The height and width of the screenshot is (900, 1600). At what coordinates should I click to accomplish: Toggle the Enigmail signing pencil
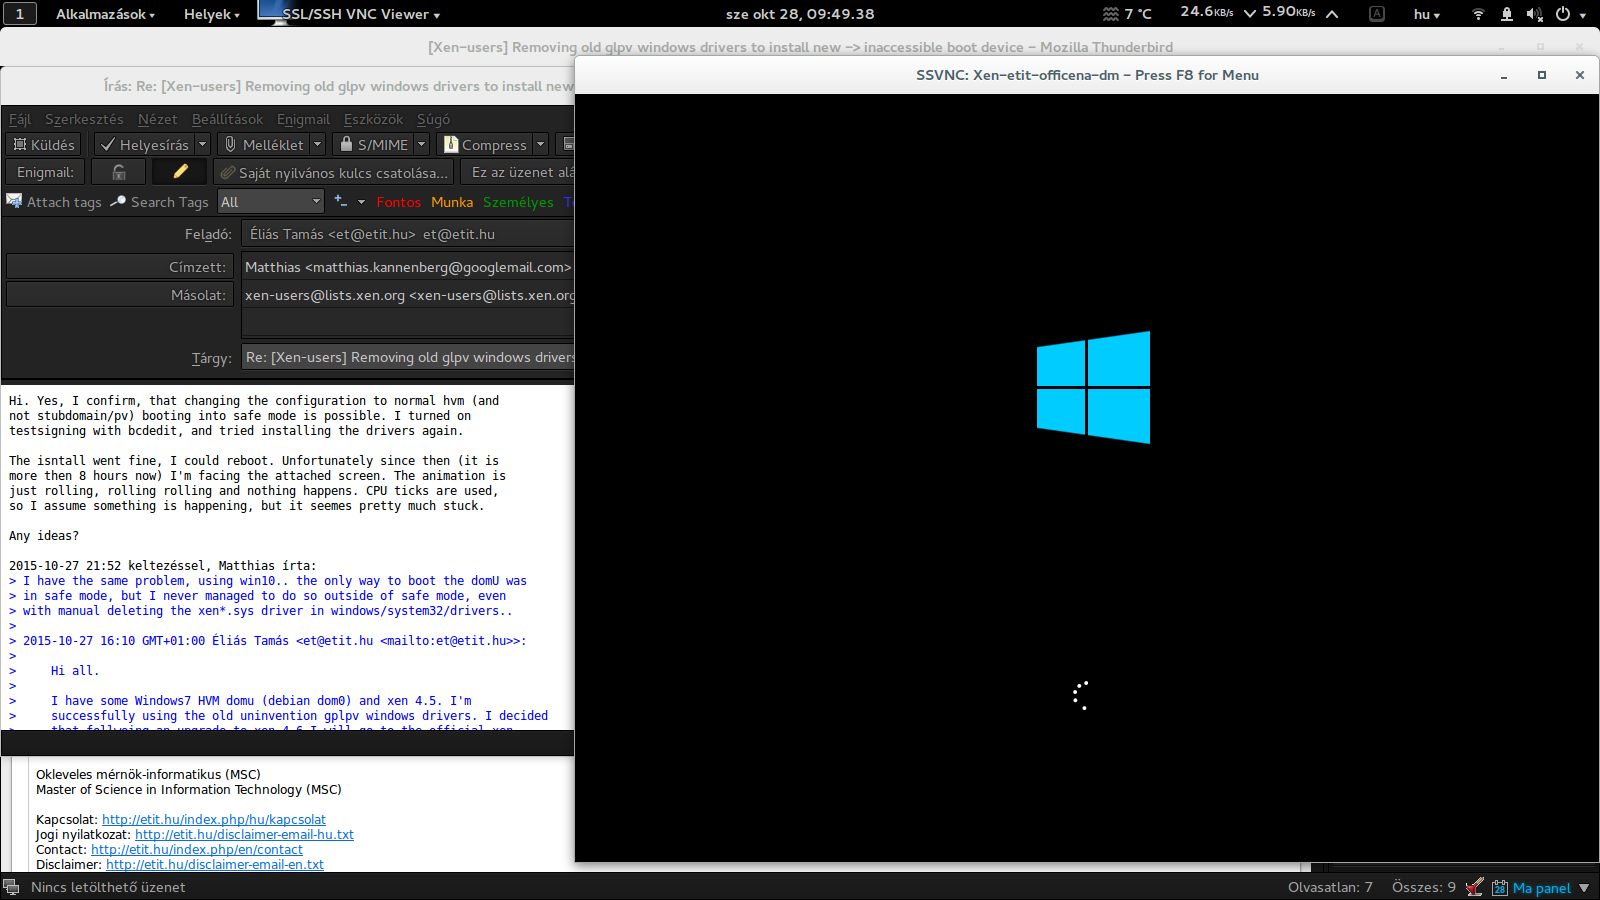click(180, 172)
